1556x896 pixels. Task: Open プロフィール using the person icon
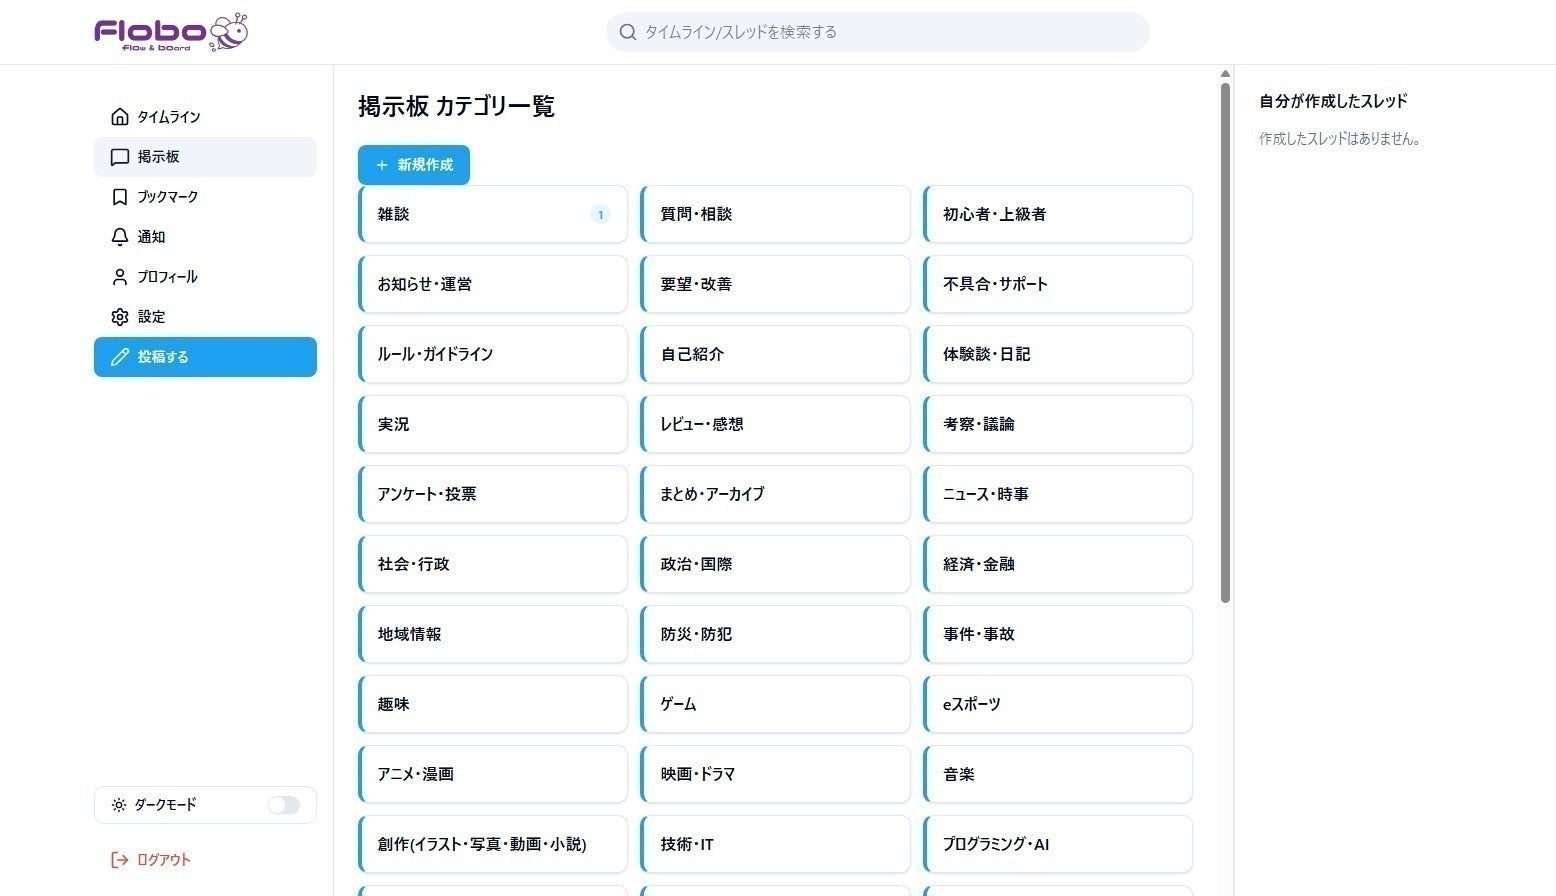pyautogui.click(x=119, y=276)
